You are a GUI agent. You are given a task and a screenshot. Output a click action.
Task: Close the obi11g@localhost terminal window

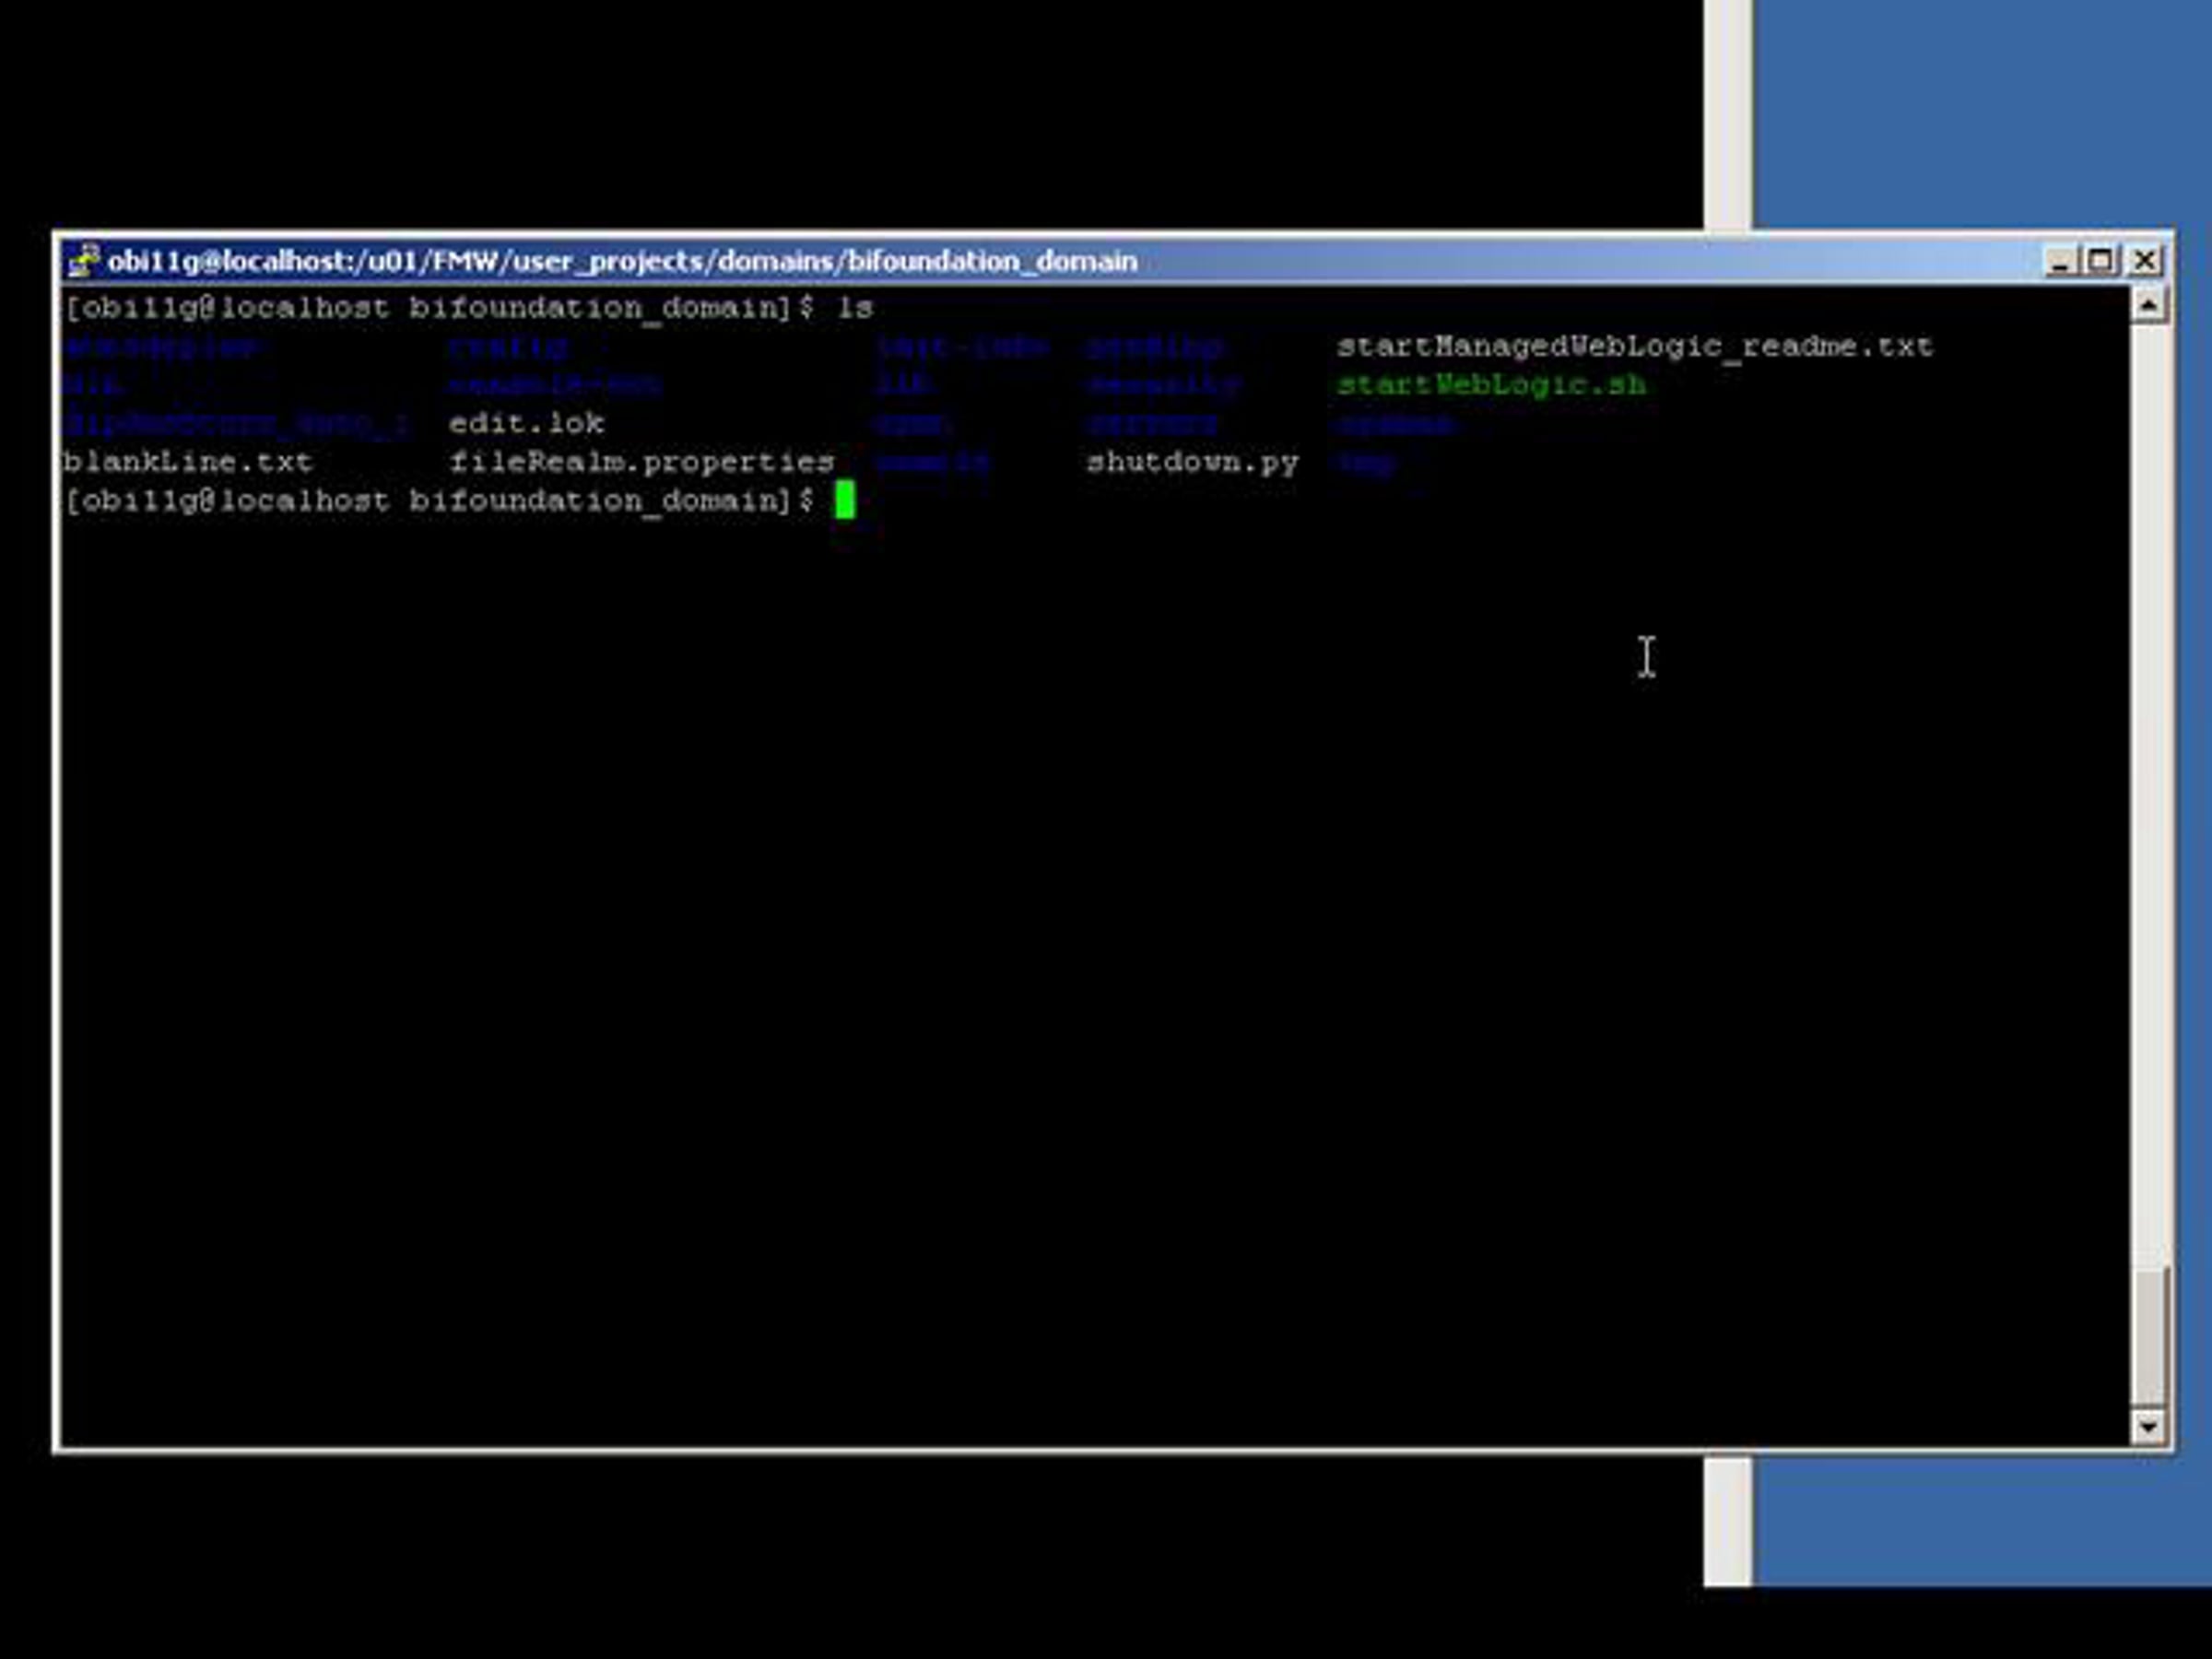(x=2144, y=262)
